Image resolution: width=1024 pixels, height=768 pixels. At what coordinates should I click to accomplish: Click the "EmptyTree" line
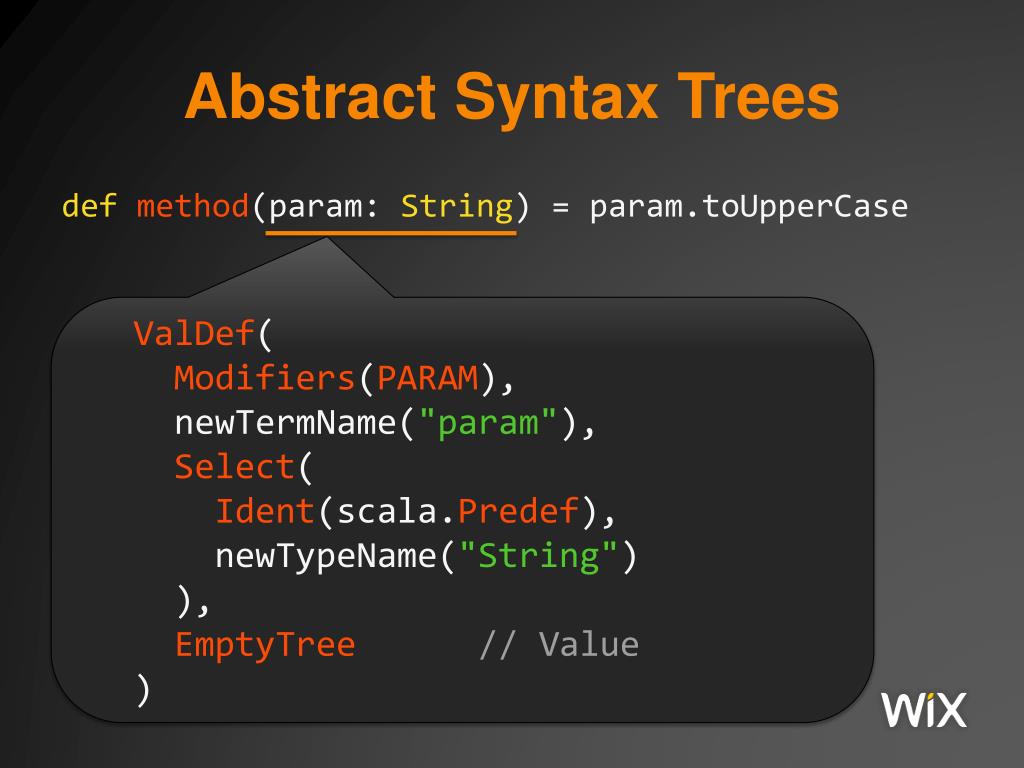click(x=265, y=645)
